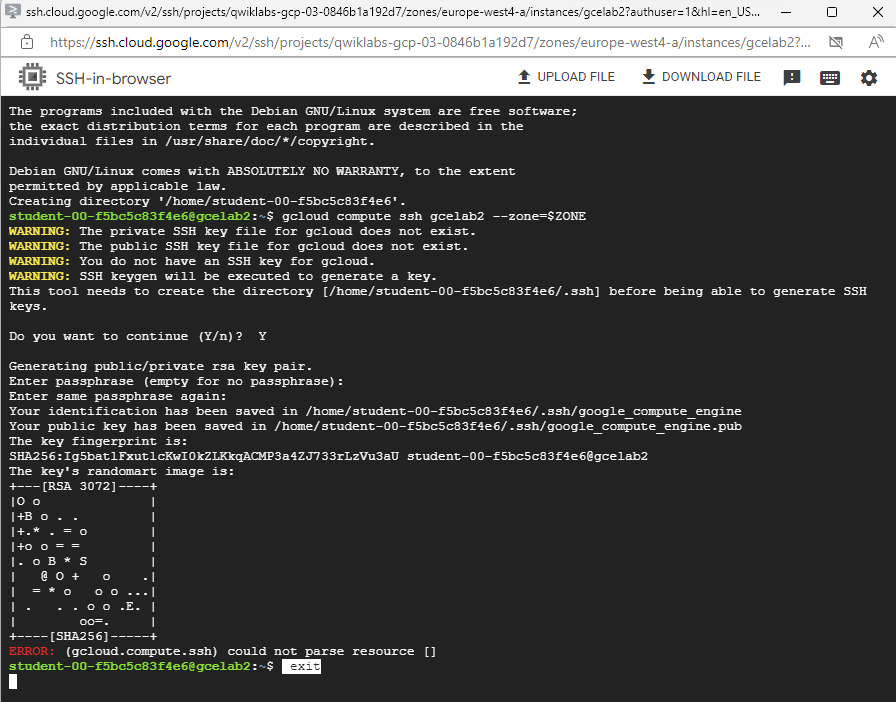Open the keyboard shortcuts icon
Image resolution: width=896 pixels, height=702 pixels.
(830, 78)
